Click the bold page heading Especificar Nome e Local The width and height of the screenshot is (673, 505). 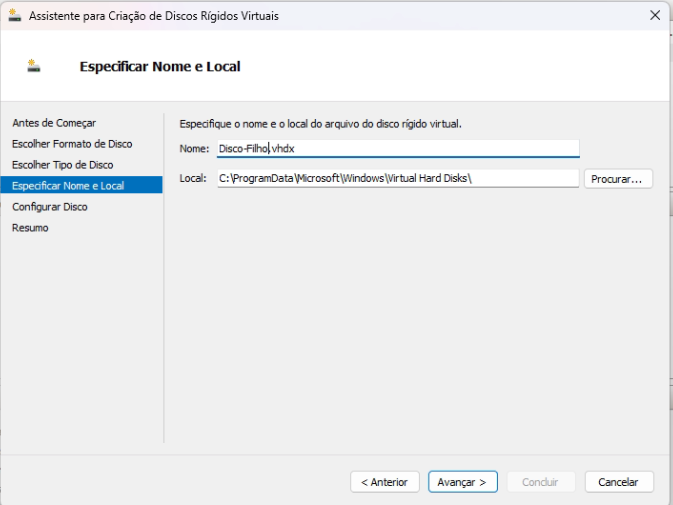point(160,67)
